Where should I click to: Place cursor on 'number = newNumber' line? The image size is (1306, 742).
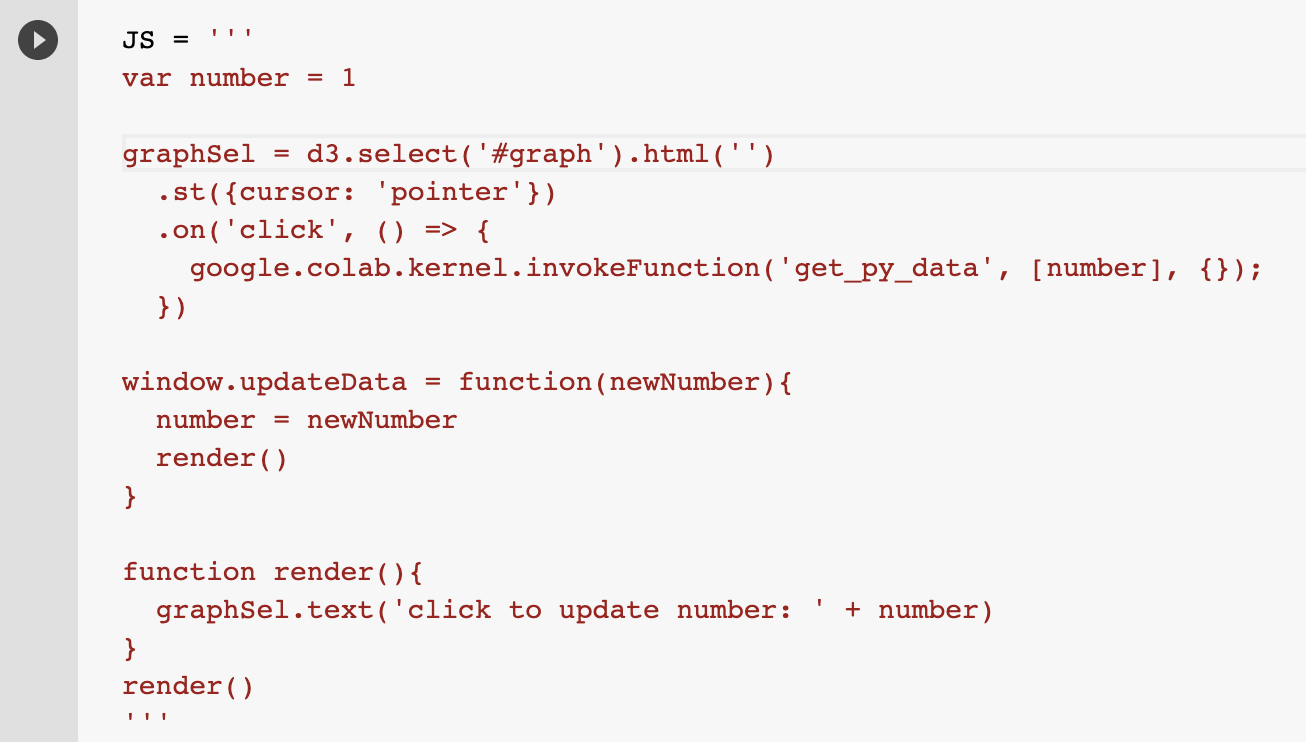[x=306, y=420]
